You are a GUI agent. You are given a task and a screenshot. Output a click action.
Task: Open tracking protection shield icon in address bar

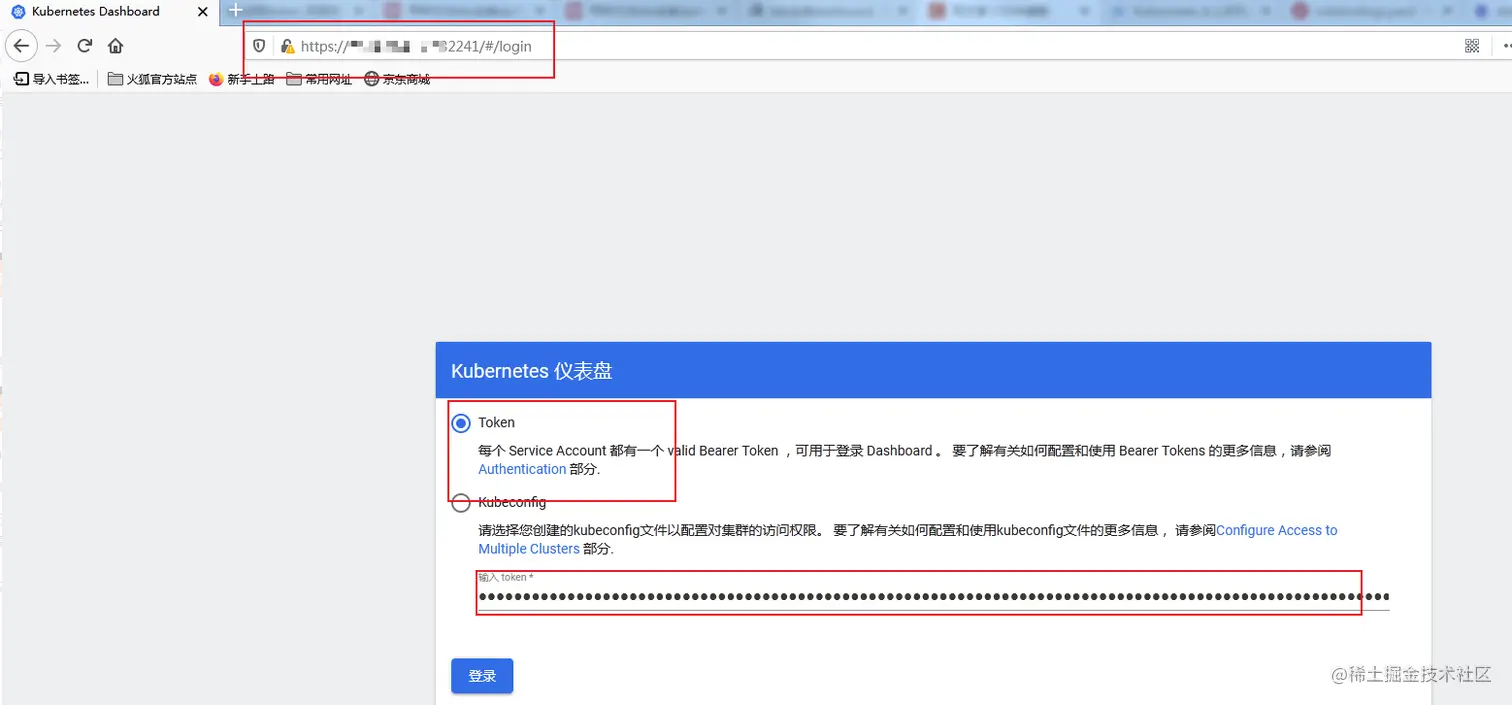(x=258, y=46)
